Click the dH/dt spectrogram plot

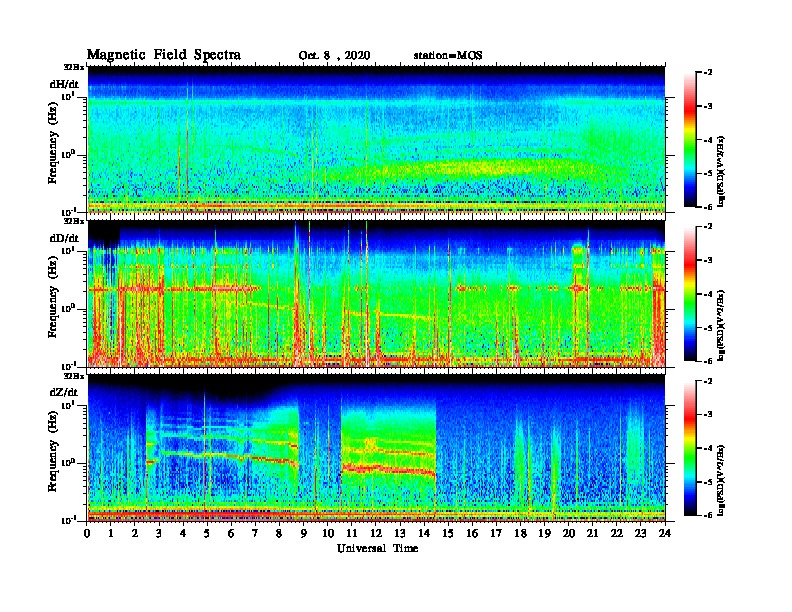[x=376, y=139]
